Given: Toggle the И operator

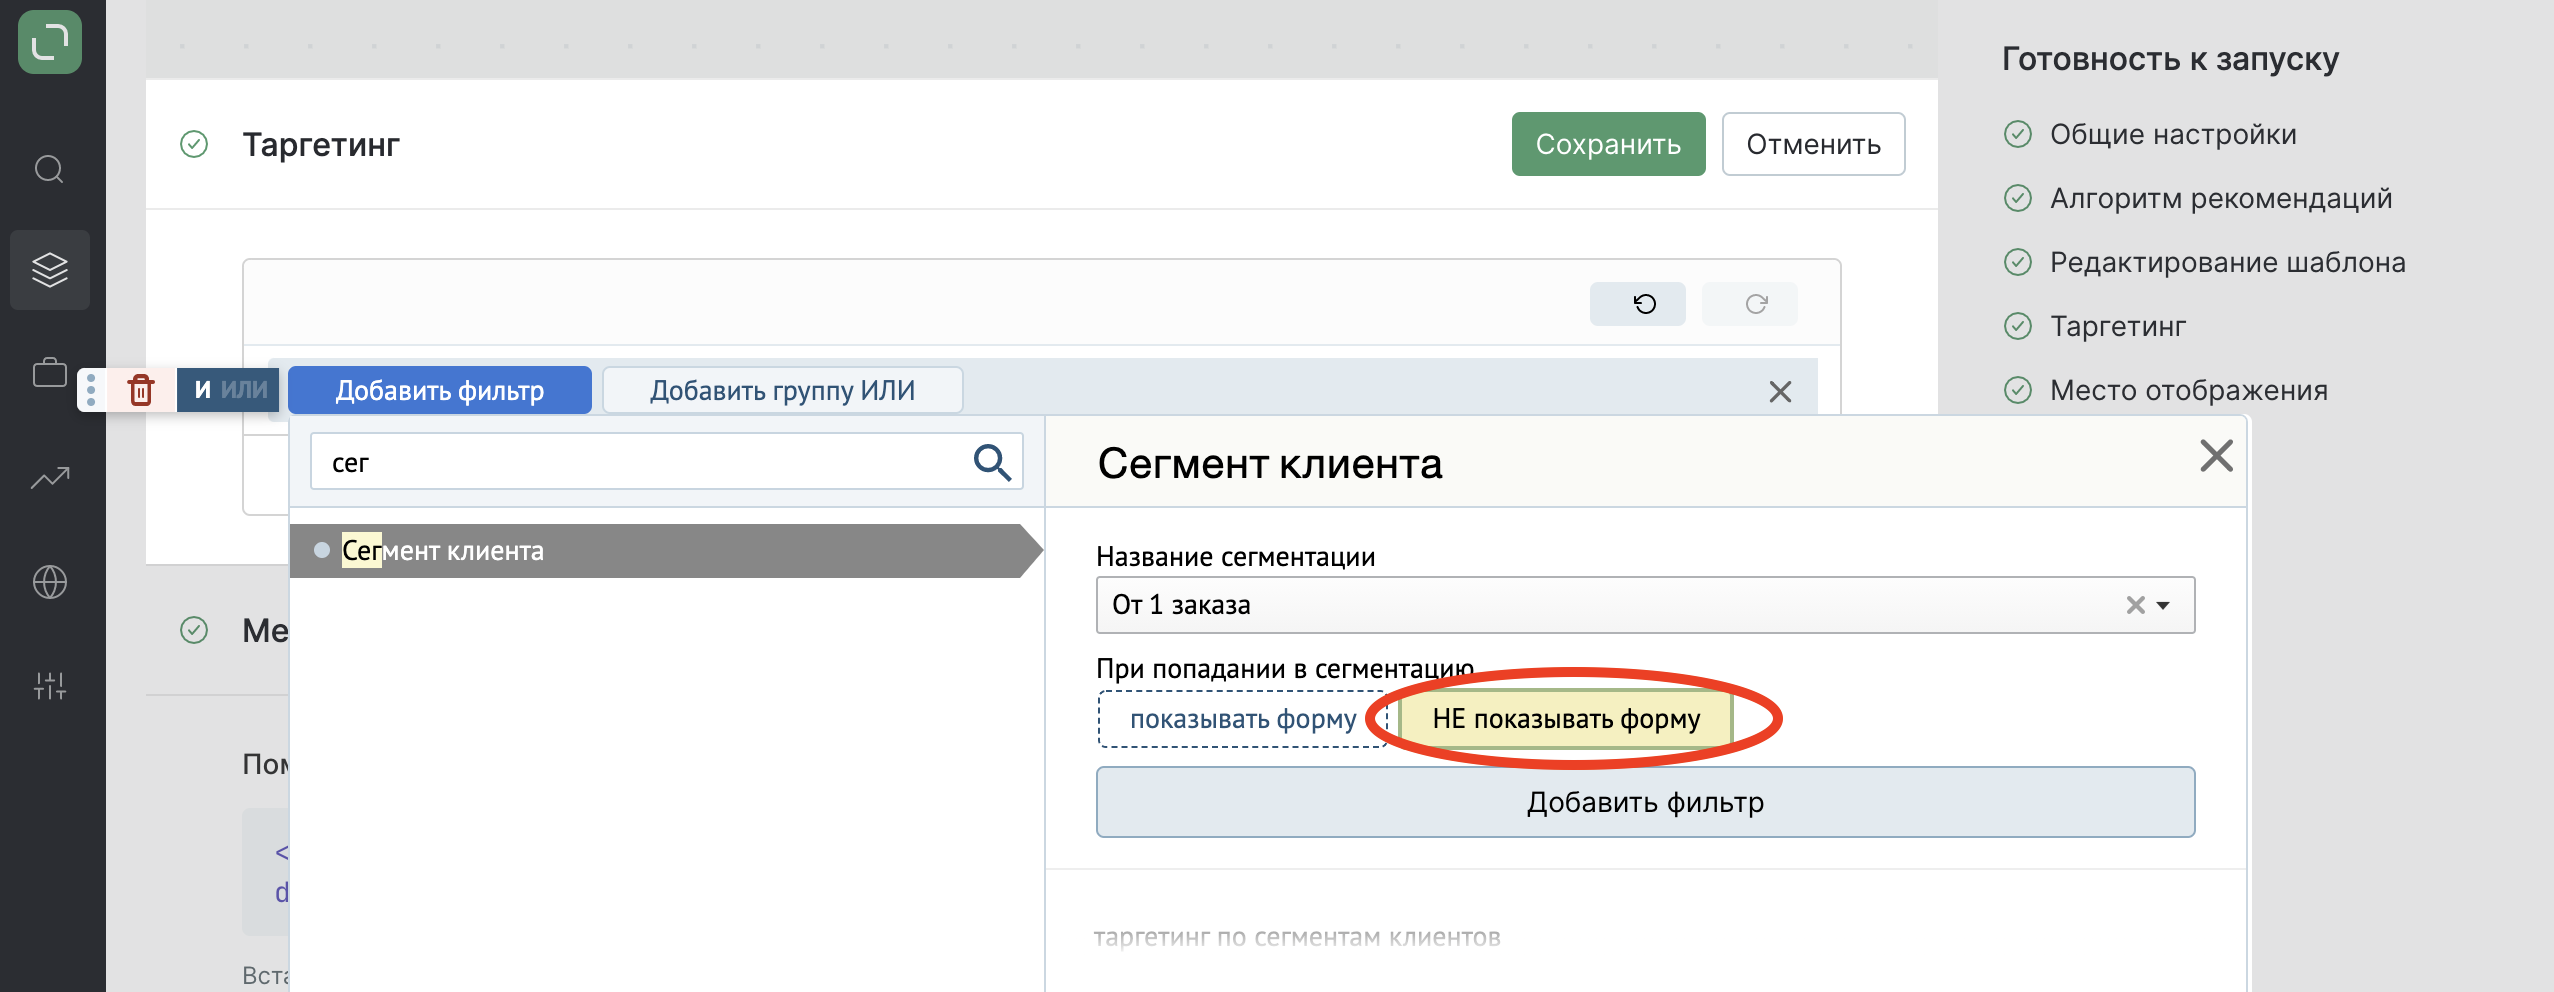Looking at the screenshot, I should 203,389.
